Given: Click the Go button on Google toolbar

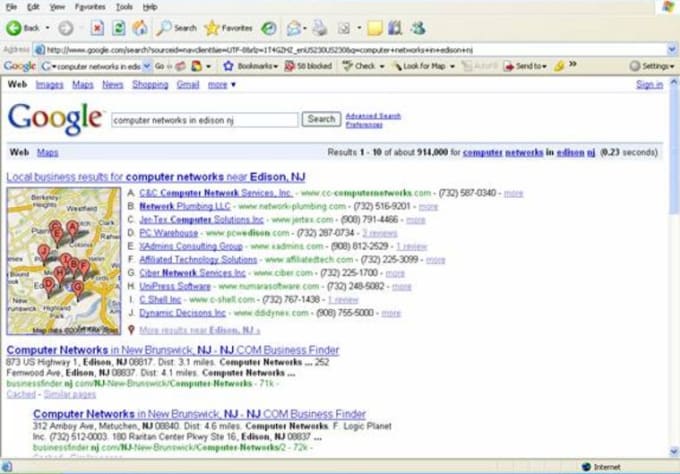Looking at the screenshot, I should 159,66.
